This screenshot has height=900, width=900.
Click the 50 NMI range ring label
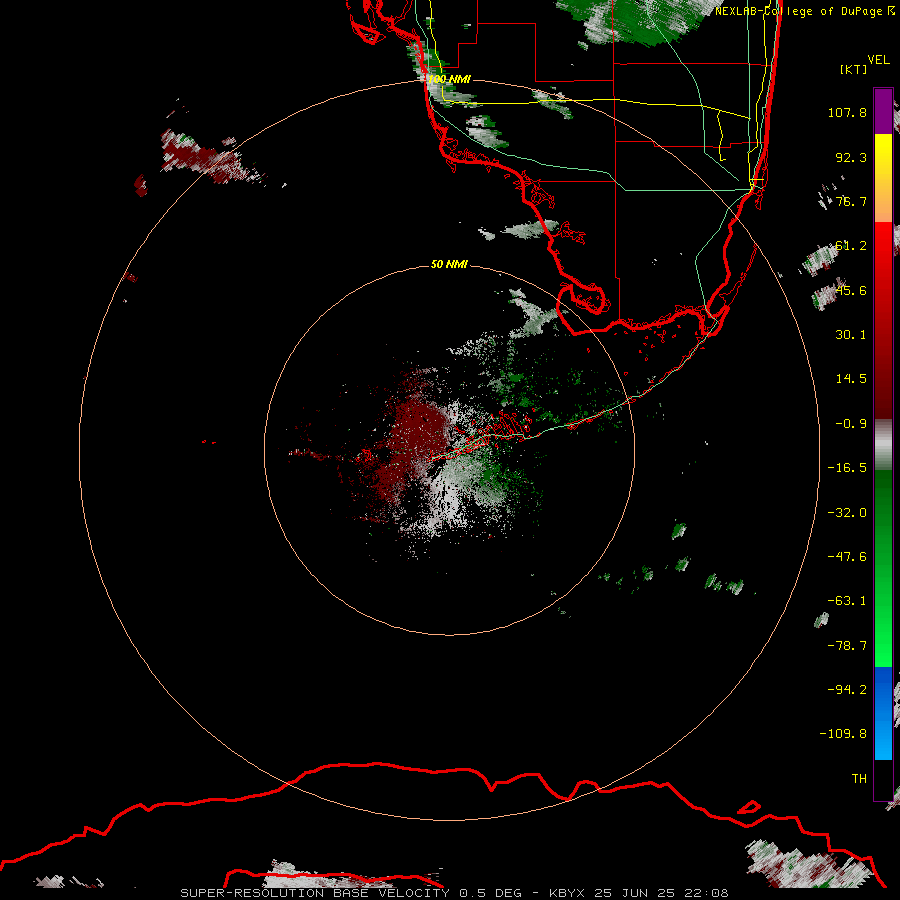(x=449, y=264)
